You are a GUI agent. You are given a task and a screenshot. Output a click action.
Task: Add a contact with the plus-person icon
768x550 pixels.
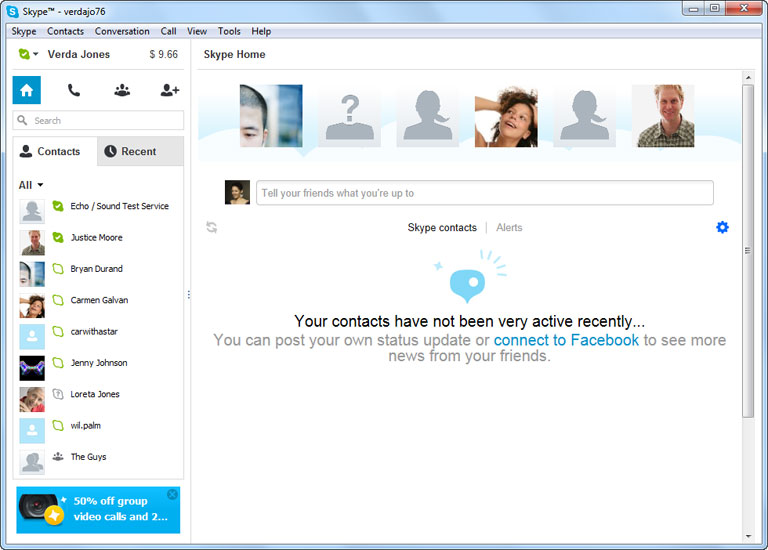point(170,90)
